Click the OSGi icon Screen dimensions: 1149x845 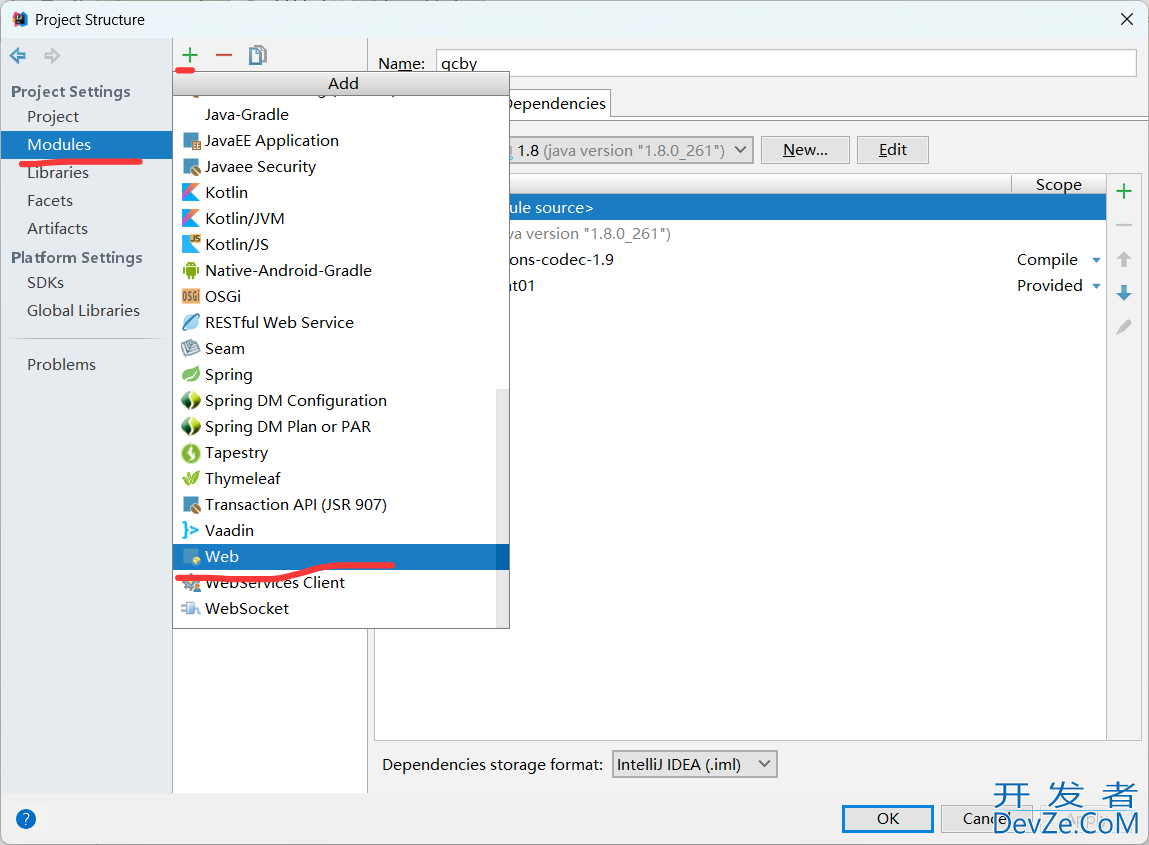pos(191,296)
